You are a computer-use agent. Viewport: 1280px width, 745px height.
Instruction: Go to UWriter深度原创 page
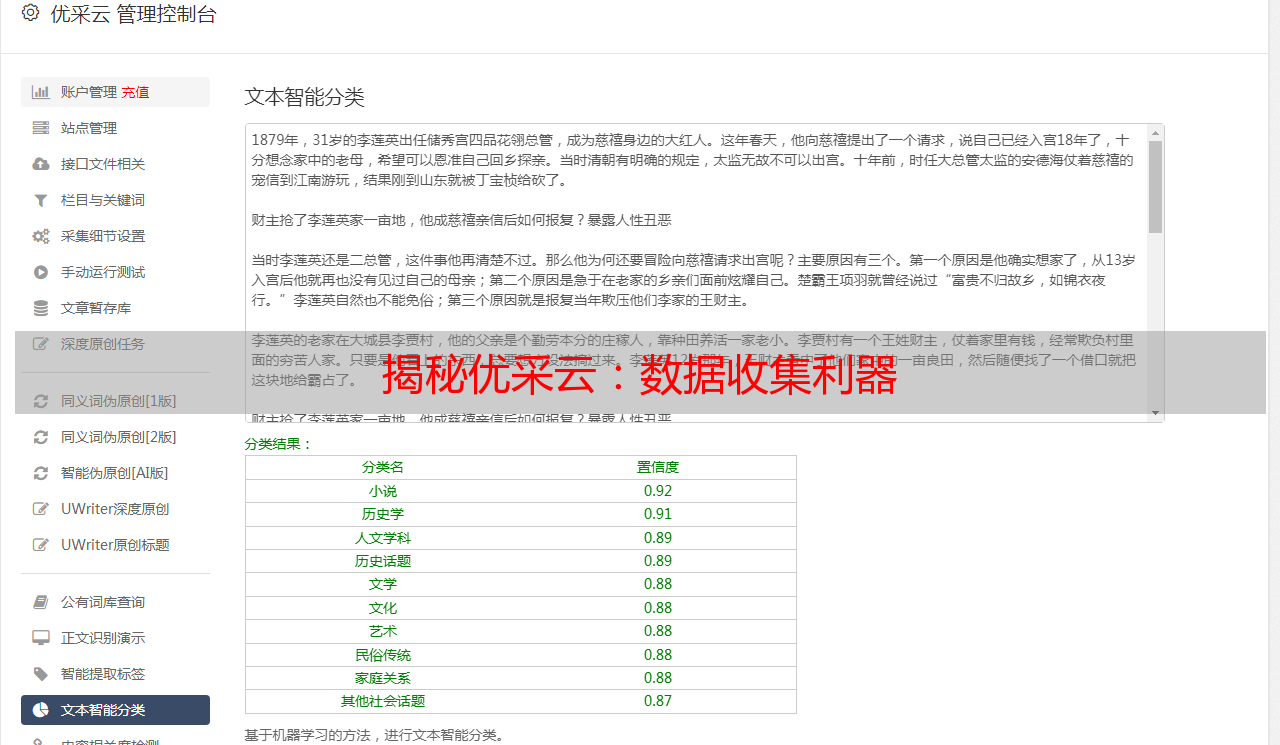[115, 509]
